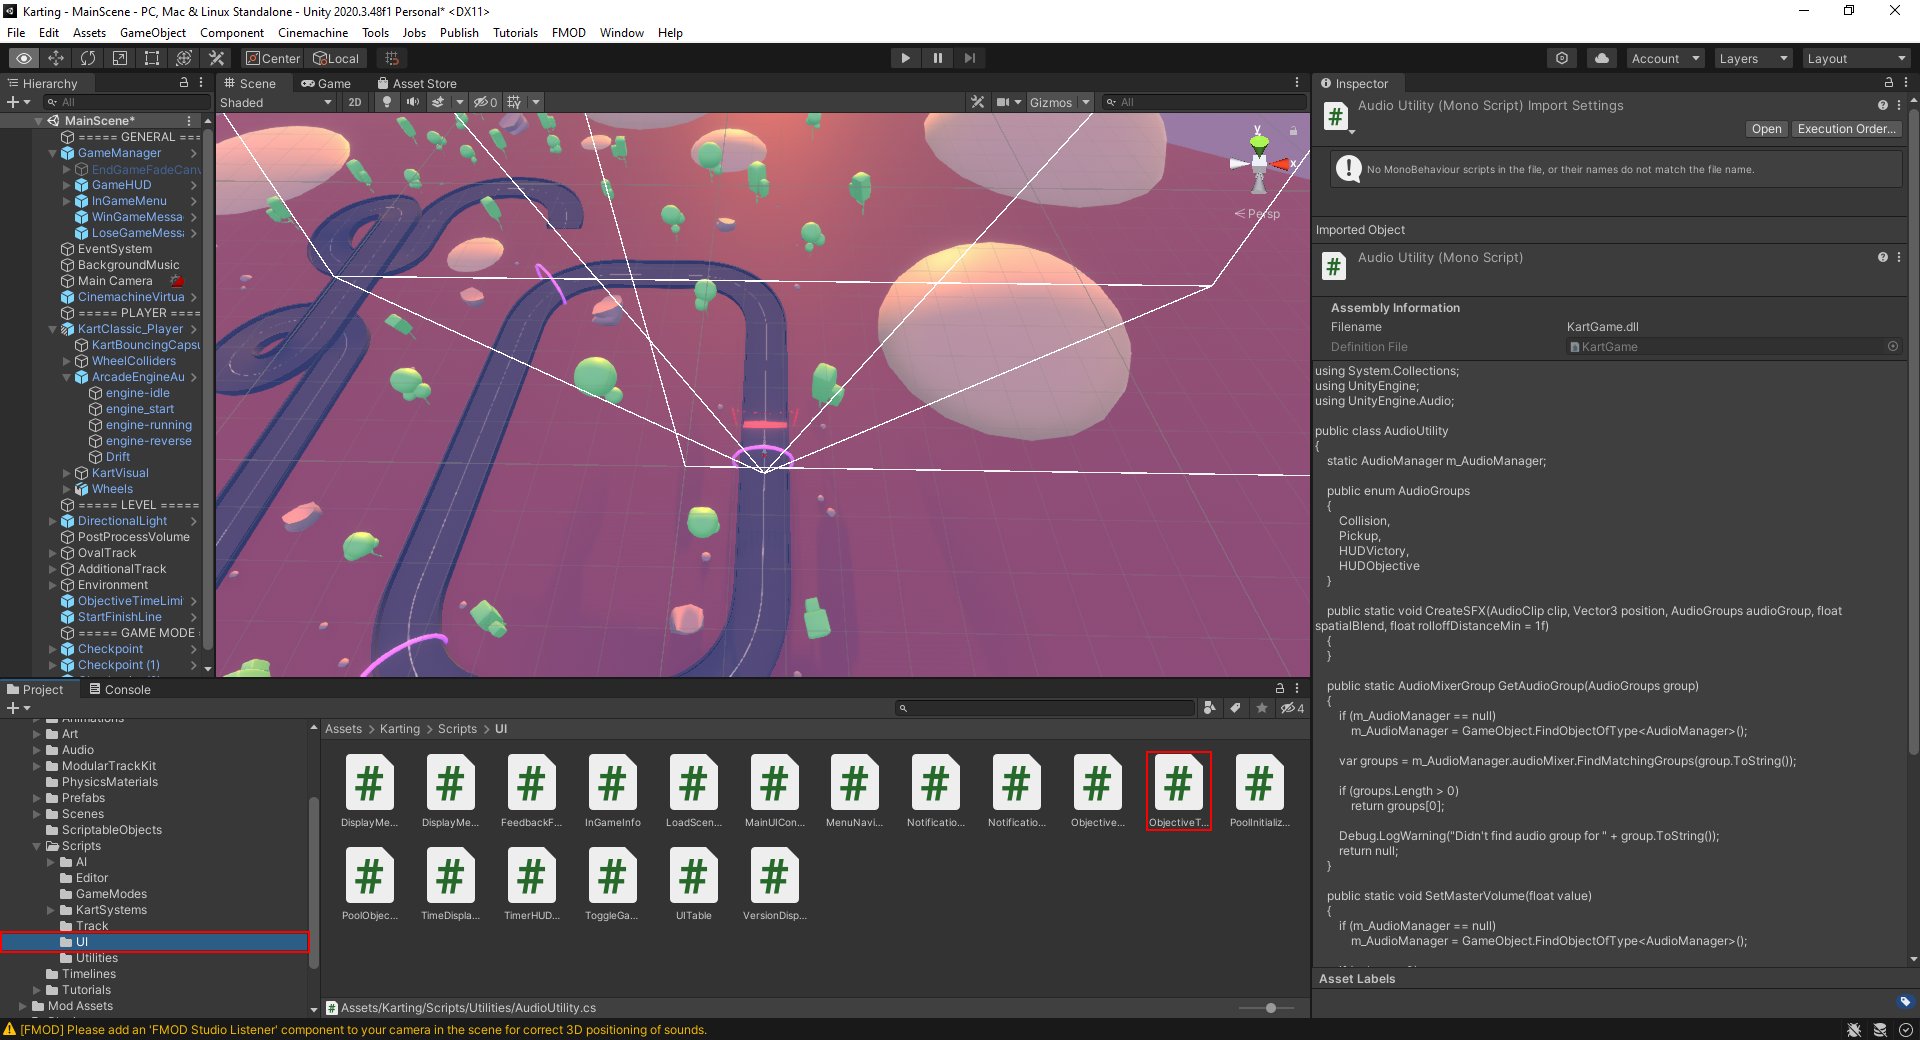Expand the KartSystems folder
Viewport: 1920px width, 1040px height.
point(51,910)
